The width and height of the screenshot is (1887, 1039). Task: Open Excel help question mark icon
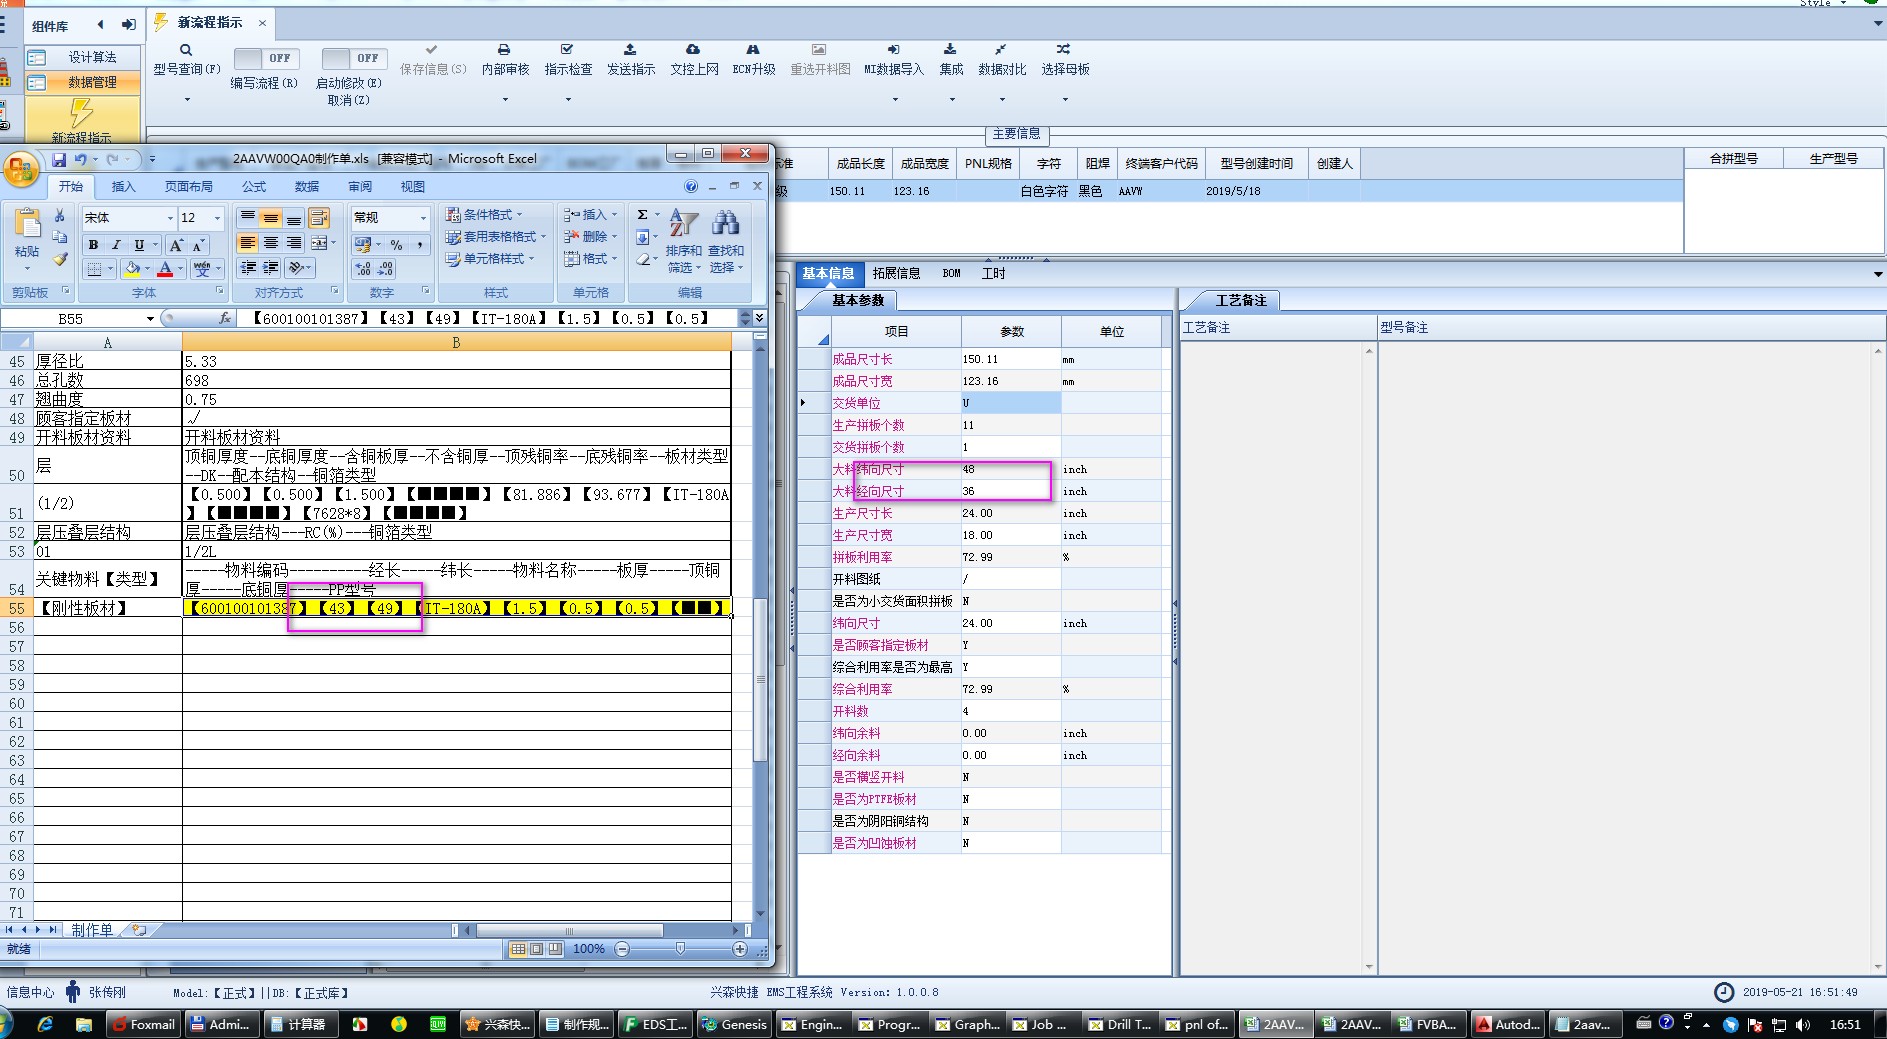691,186
